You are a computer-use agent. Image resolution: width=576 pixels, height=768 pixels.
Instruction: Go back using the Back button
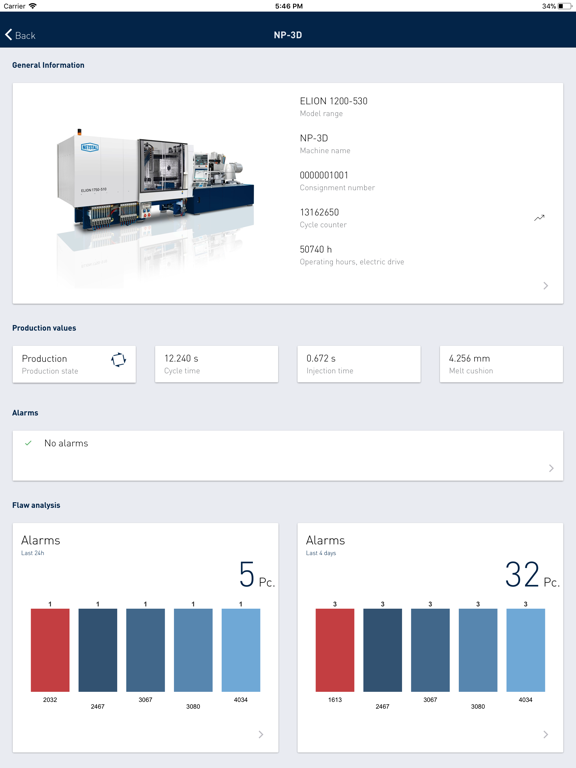pyautogui.click(x=20, y=35)
